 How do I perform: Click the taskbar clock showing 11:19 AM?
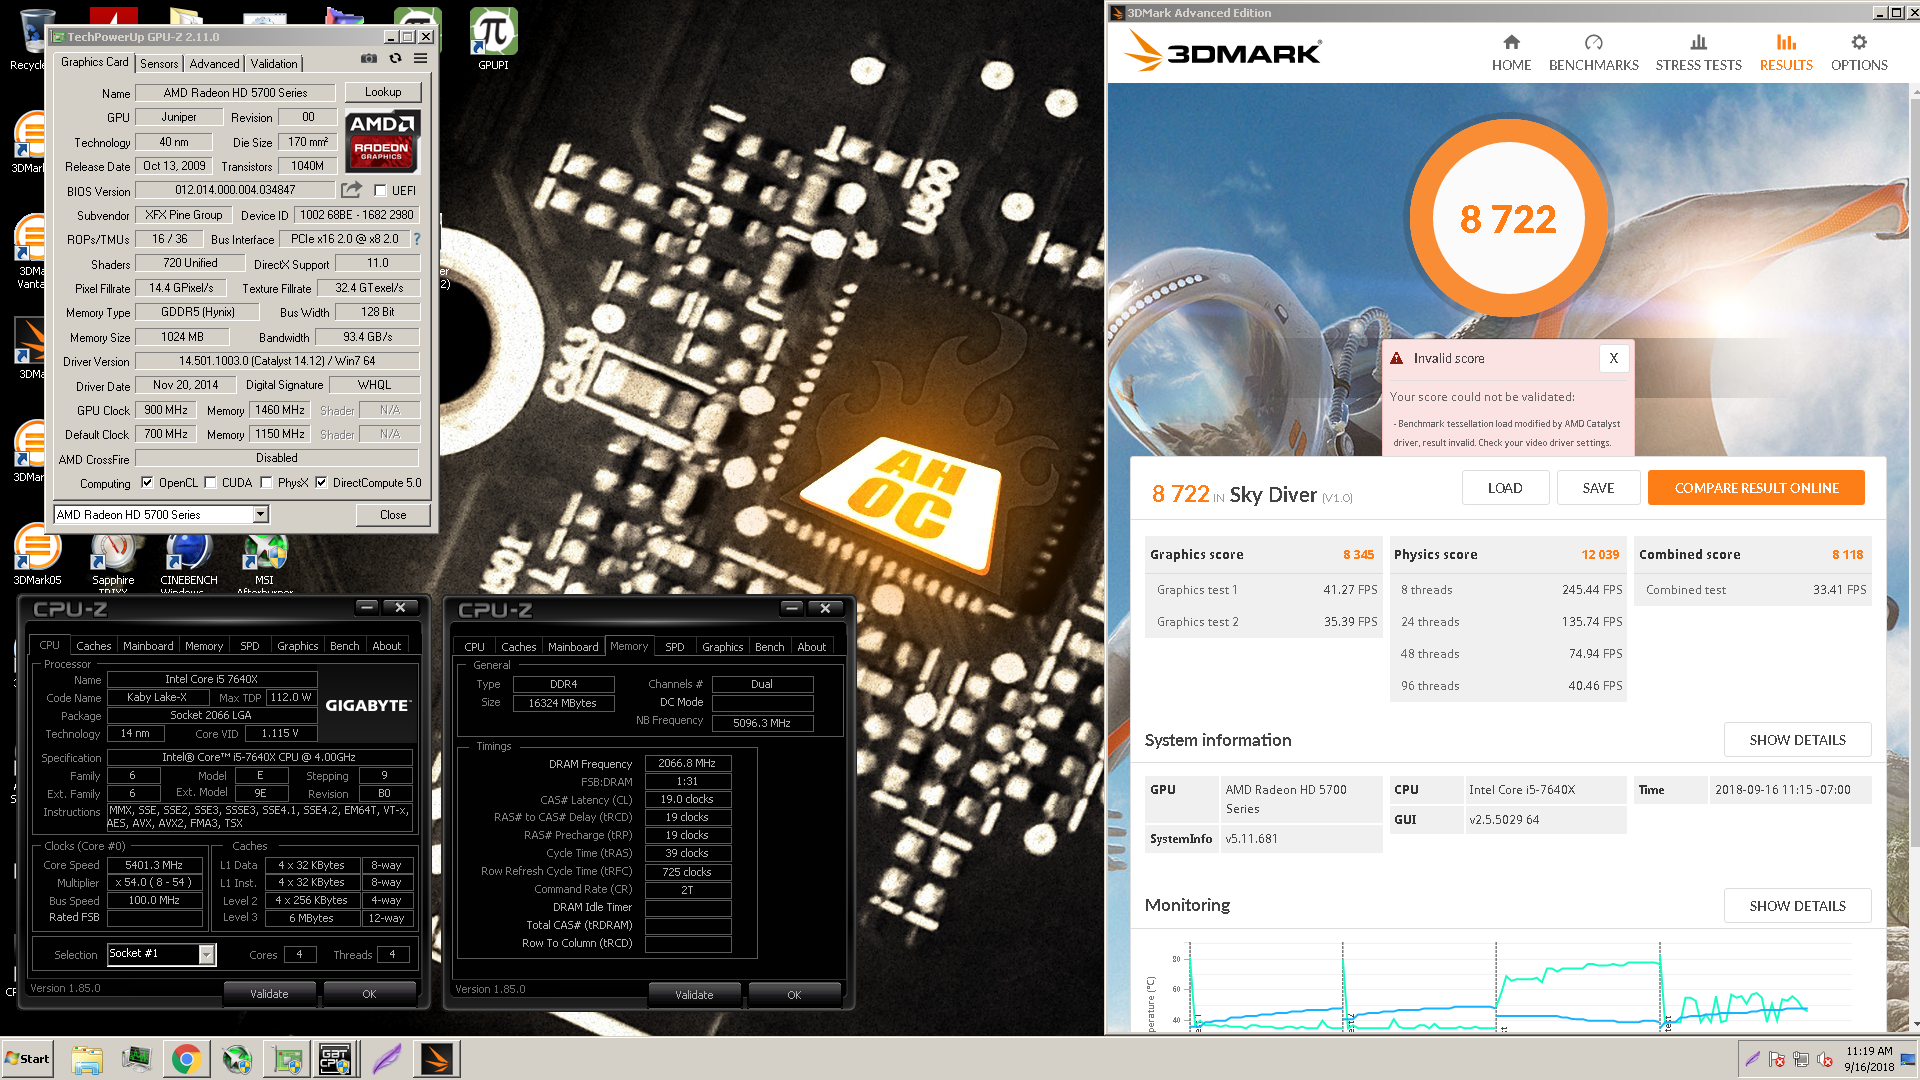coord(1869,1059)
